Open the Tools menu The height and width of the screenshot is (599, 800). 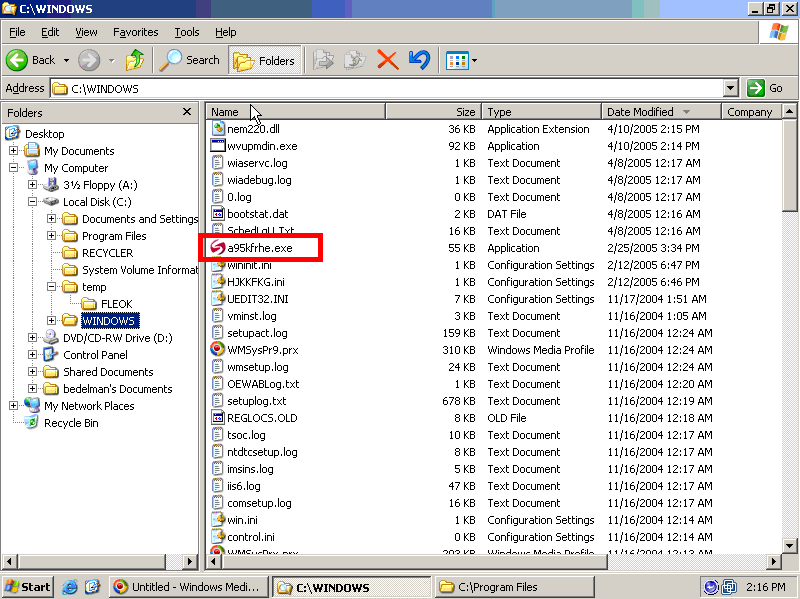click(x=186, y=32)
